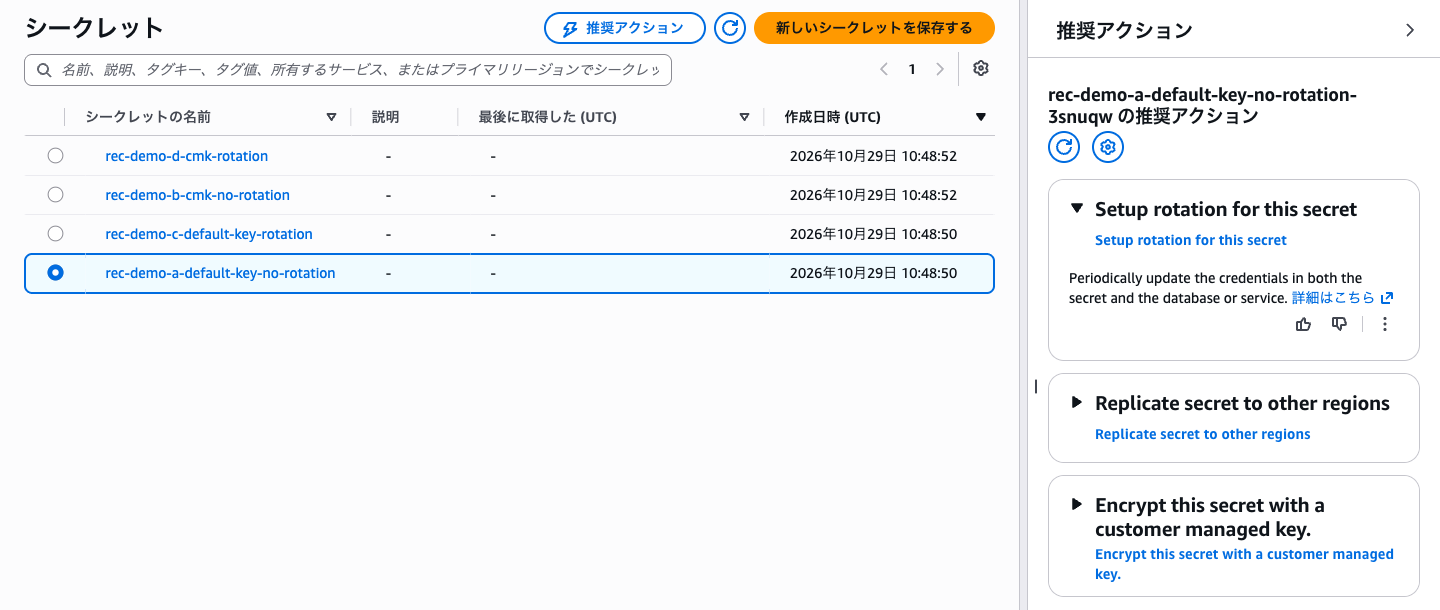Click the 推奨アクション panel title
The image size is (1440, 610).
coord(1124,30)
